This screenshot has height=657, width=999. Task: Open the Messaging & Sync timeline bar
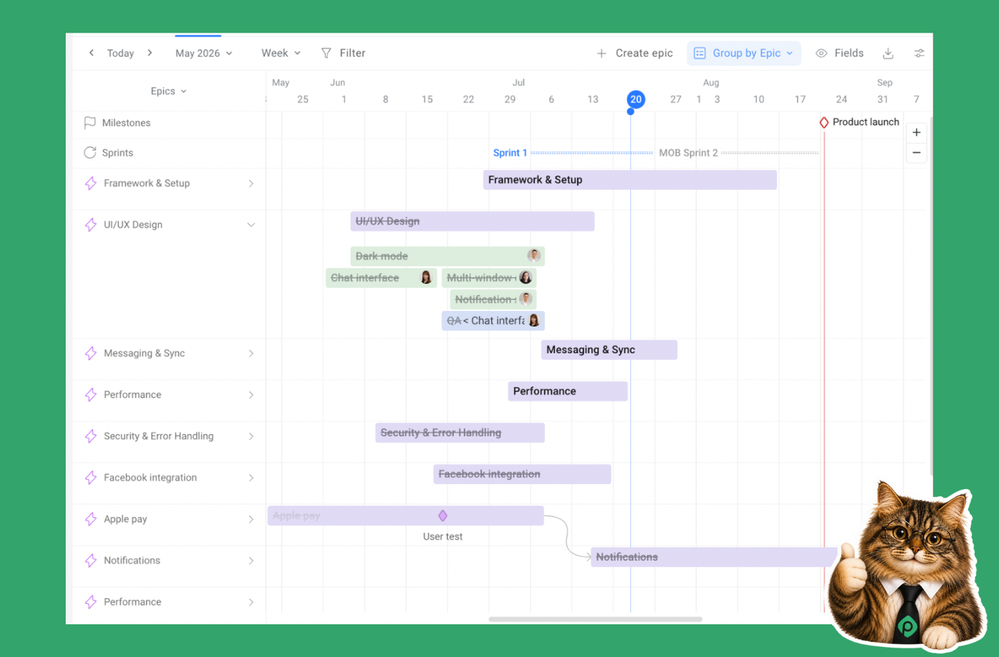click(x=609, y=350)
